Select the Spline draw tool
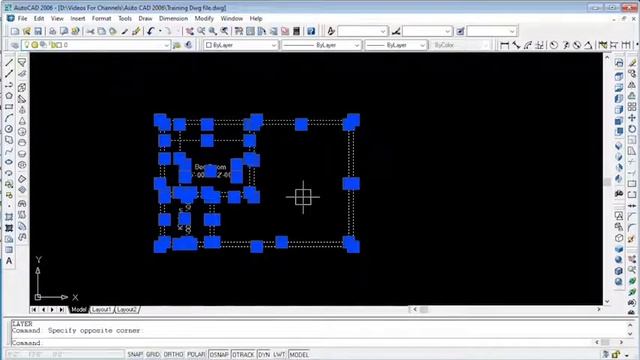Image resolution: width=640 pixels, height=360 pixels. [9, 151]
